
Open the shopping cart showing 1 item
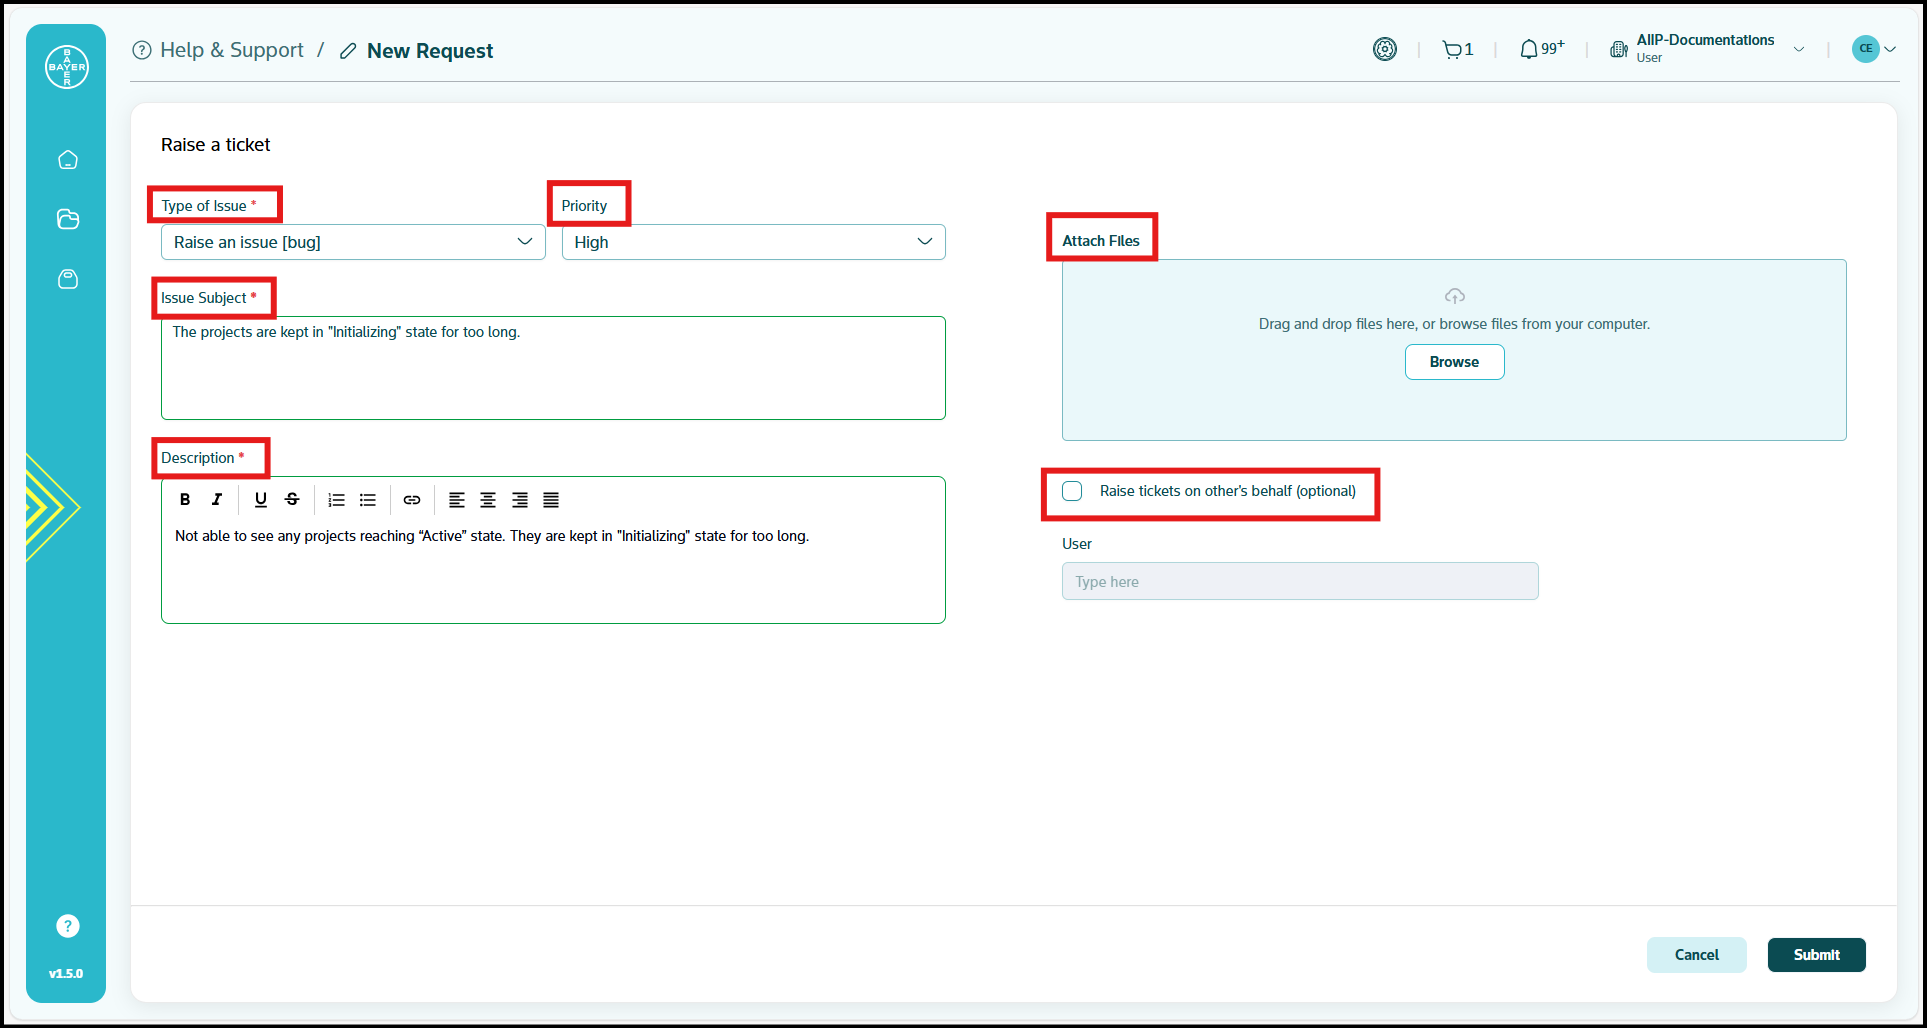(x=1456, y=48)
